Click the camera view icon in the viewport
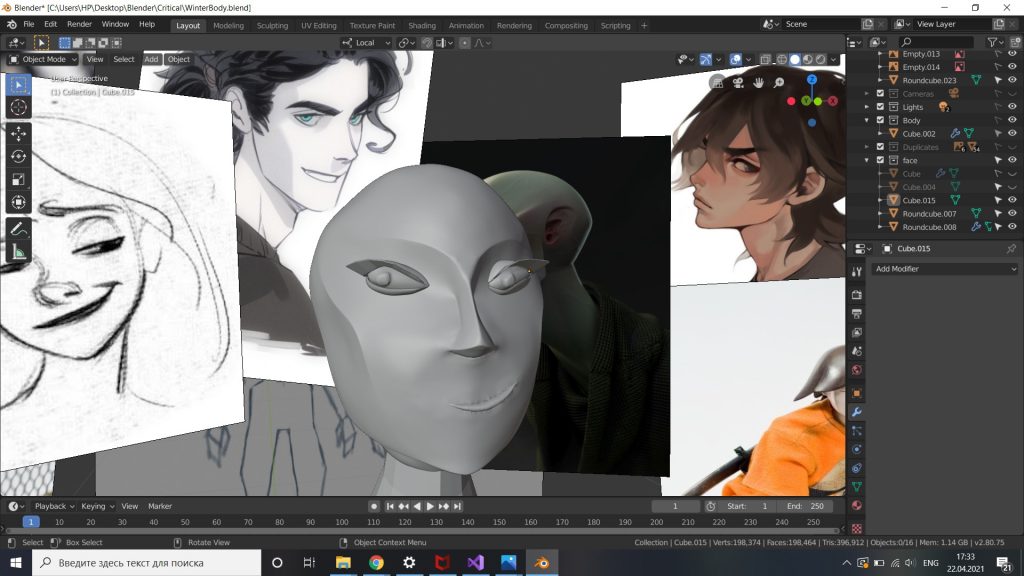Screen dimensions: 1024x576 tap(738, 83)
